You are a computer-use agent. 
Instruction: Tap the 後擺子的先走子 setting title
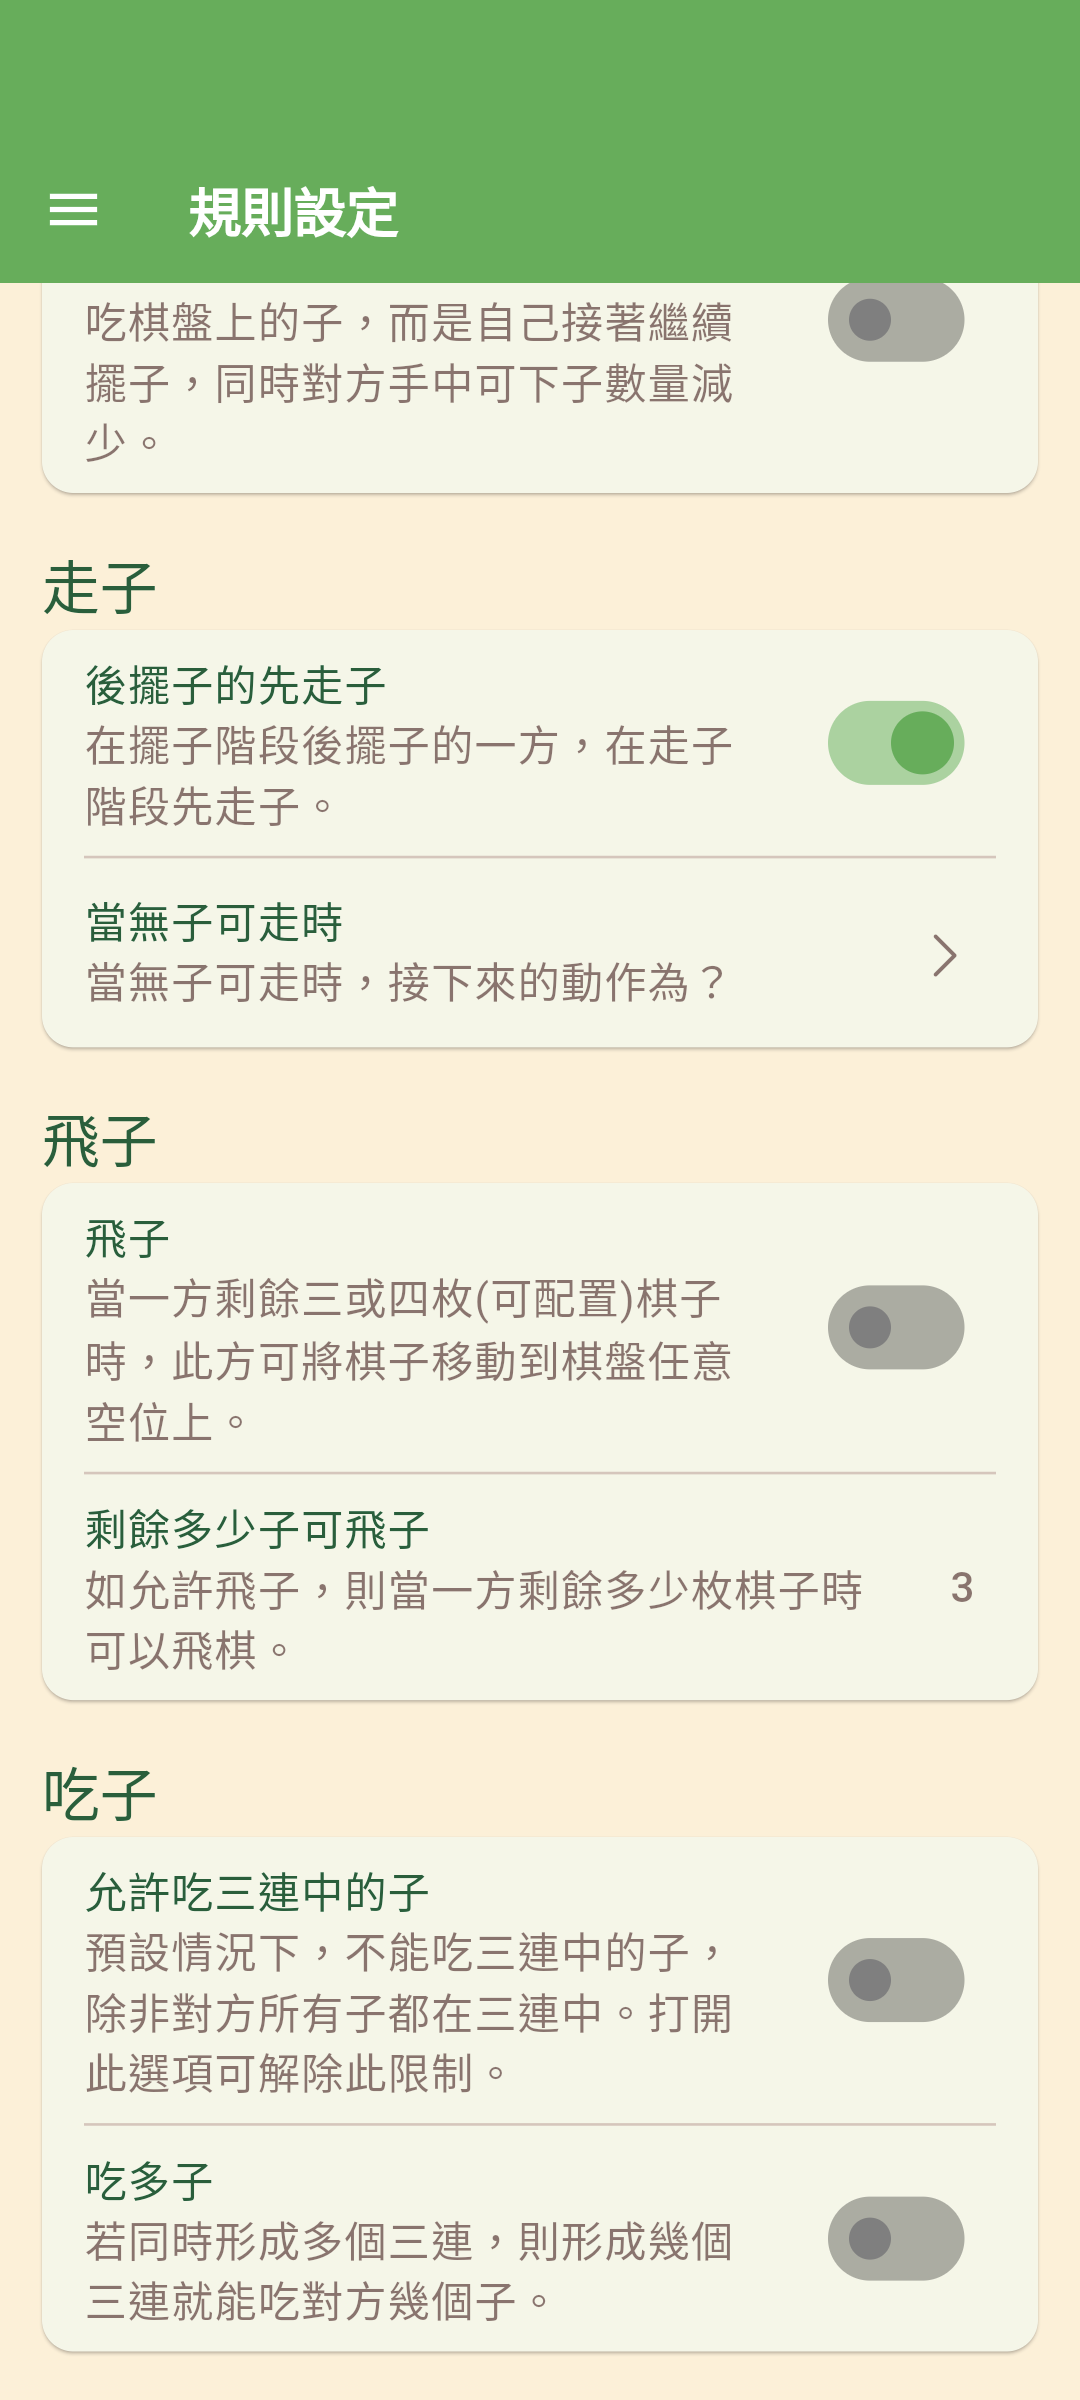(236, 686)
